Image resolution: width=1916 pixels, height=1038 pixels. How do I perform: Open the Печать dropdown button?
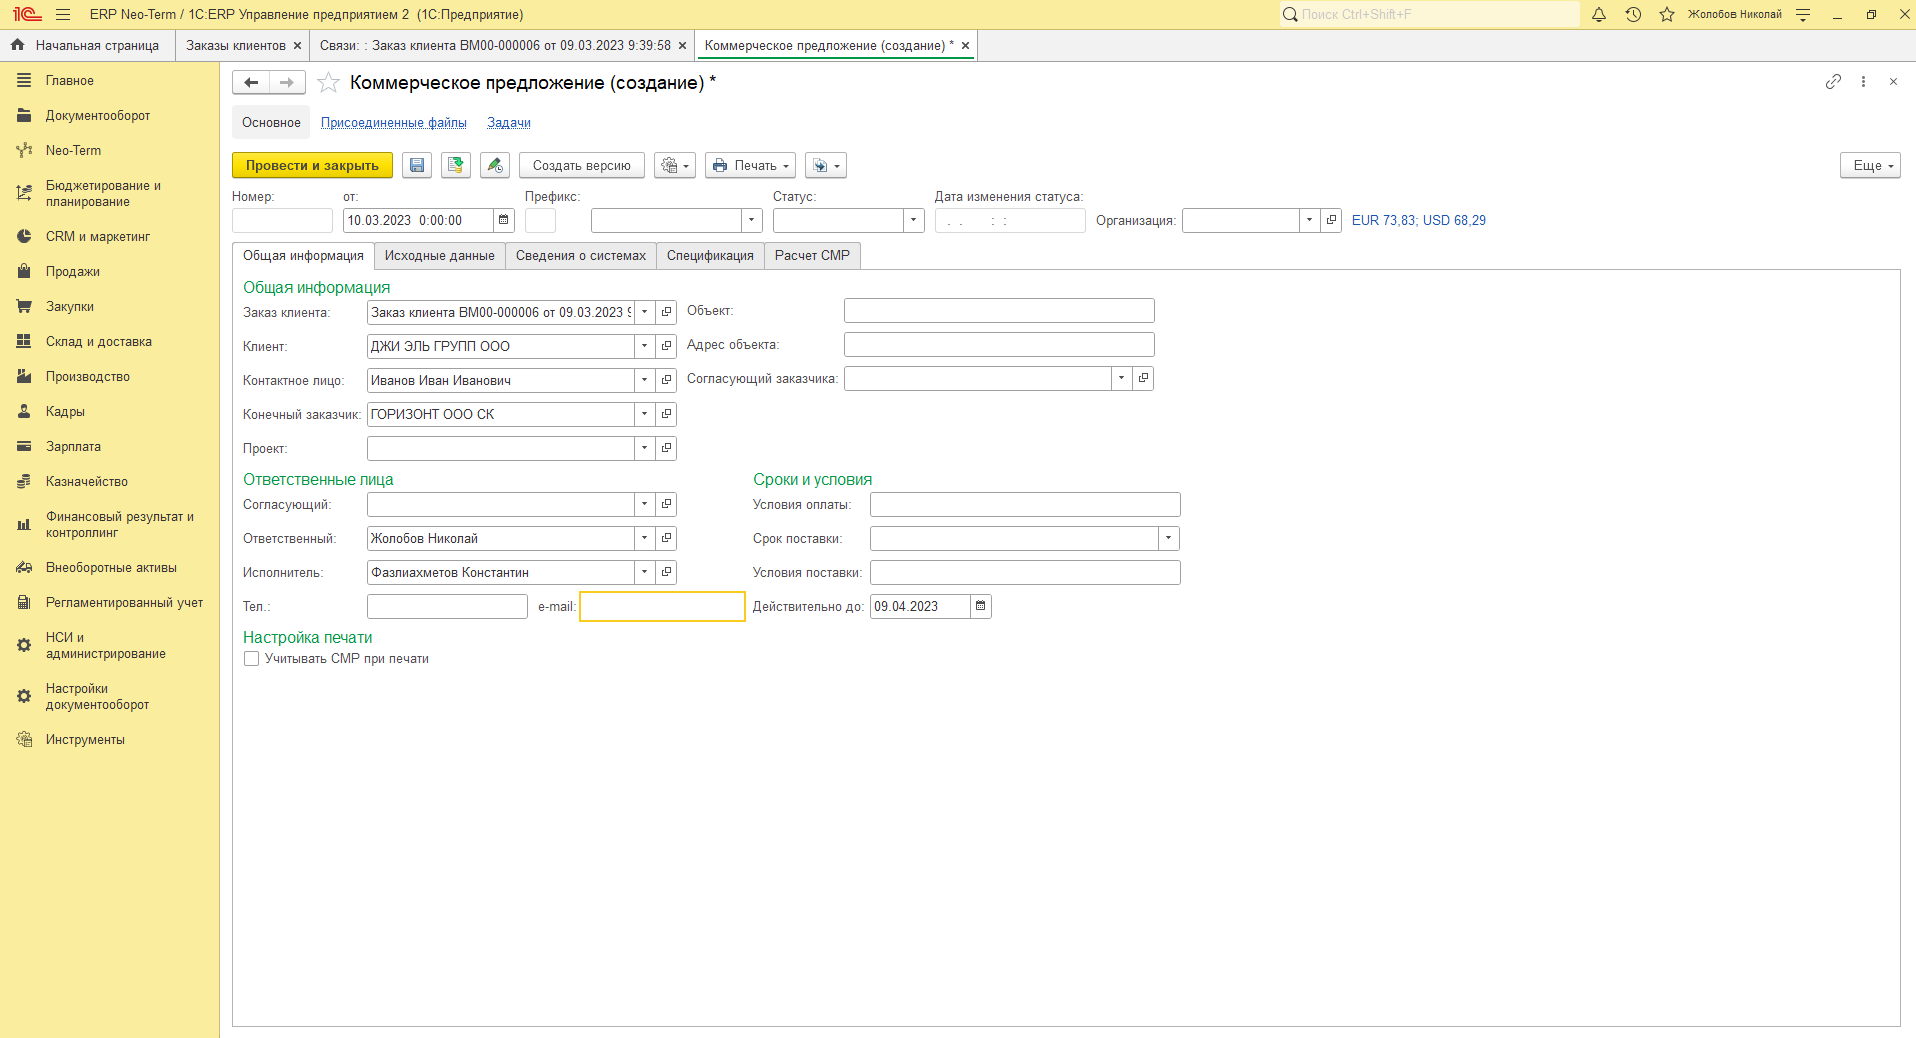tap(751, 166)
